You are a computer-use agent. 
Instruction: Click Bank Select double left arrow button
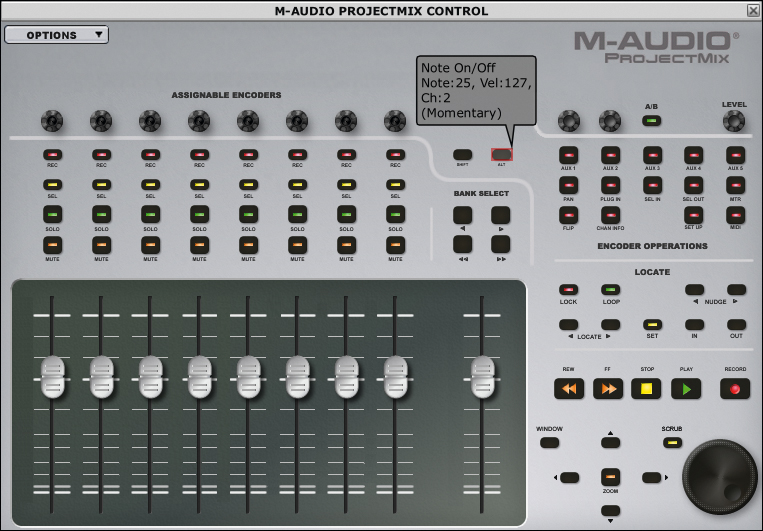pyautogui.click(x=462, y=244)
